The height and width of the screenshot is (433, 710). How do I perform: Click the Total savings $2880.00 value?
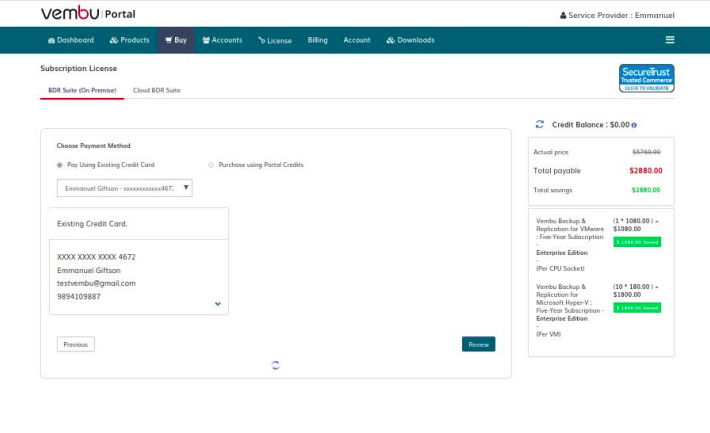point(646,190)
